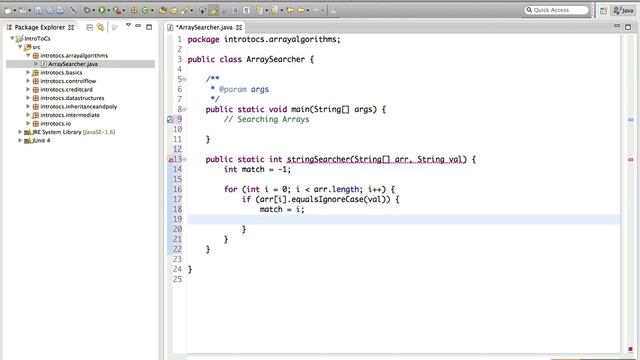Image resolution: width=640 pixels, height=360 pixels.
Task: Click the green Run button
Action: pos(102,10)
